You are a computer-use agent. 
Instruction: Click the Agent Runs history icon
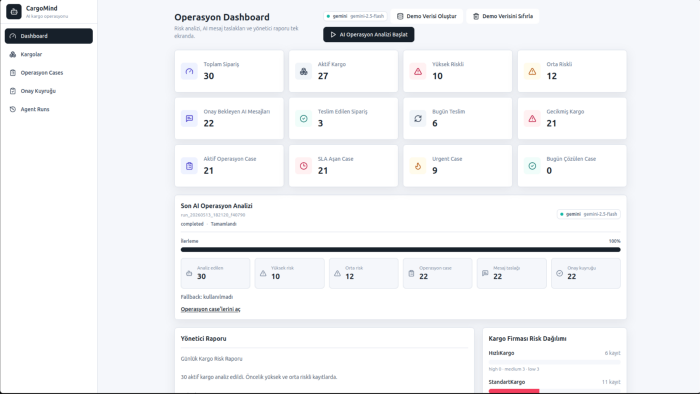coord(13,109)
